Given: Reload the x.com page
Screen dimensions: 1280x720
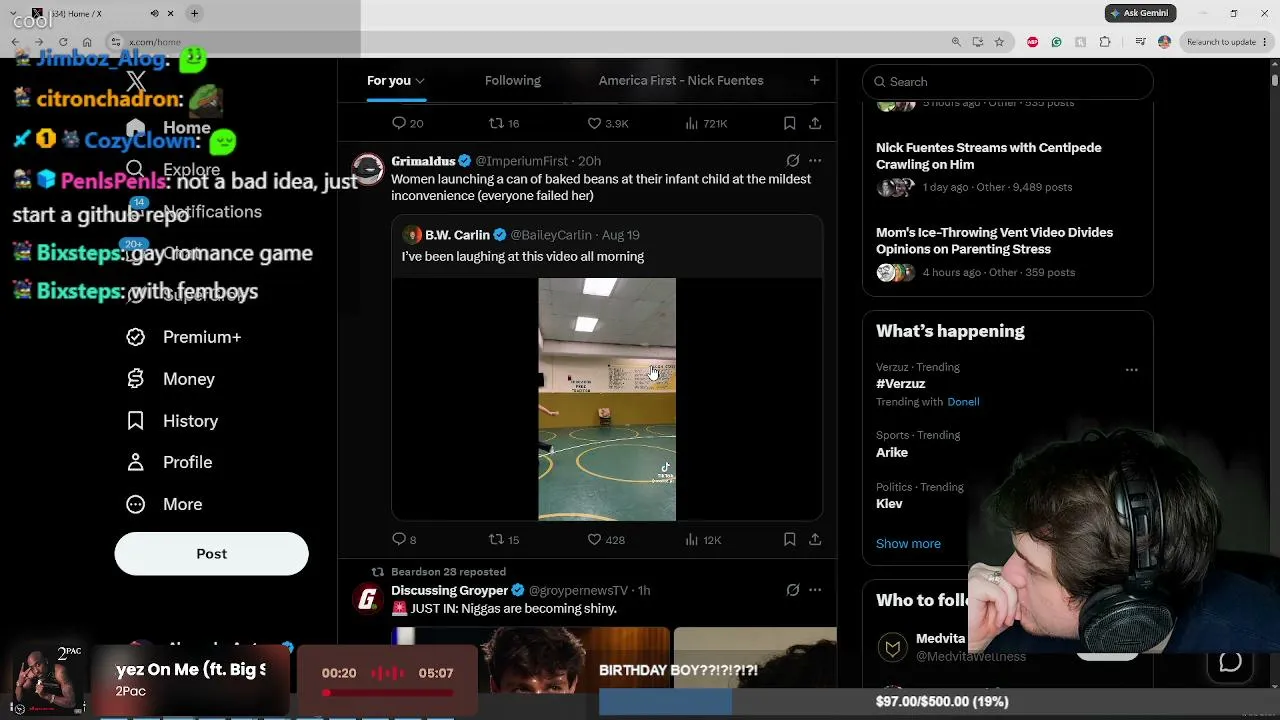Looking at the screenshot, I should (63, 42).
